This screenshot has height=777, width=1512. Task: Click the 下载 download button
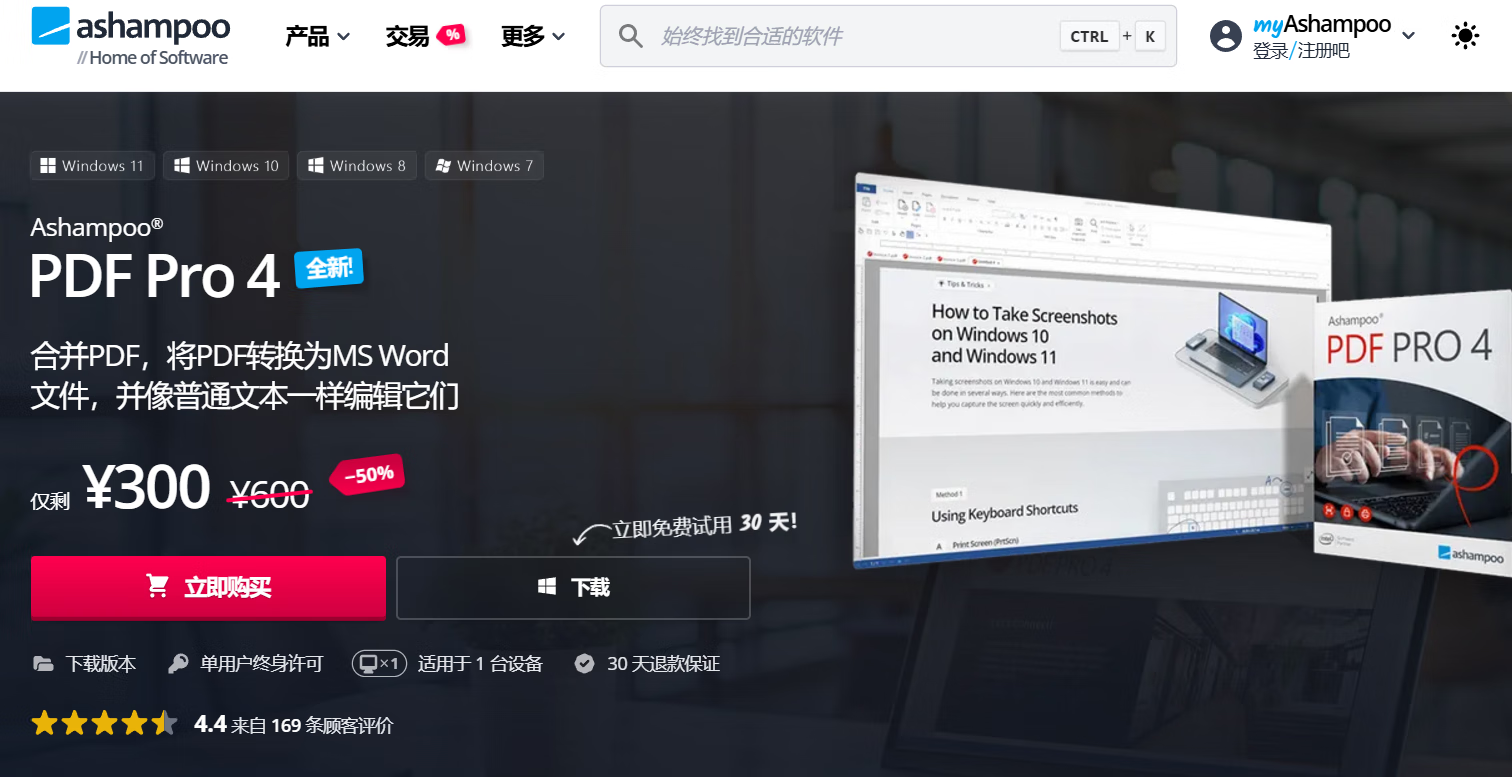573,588
